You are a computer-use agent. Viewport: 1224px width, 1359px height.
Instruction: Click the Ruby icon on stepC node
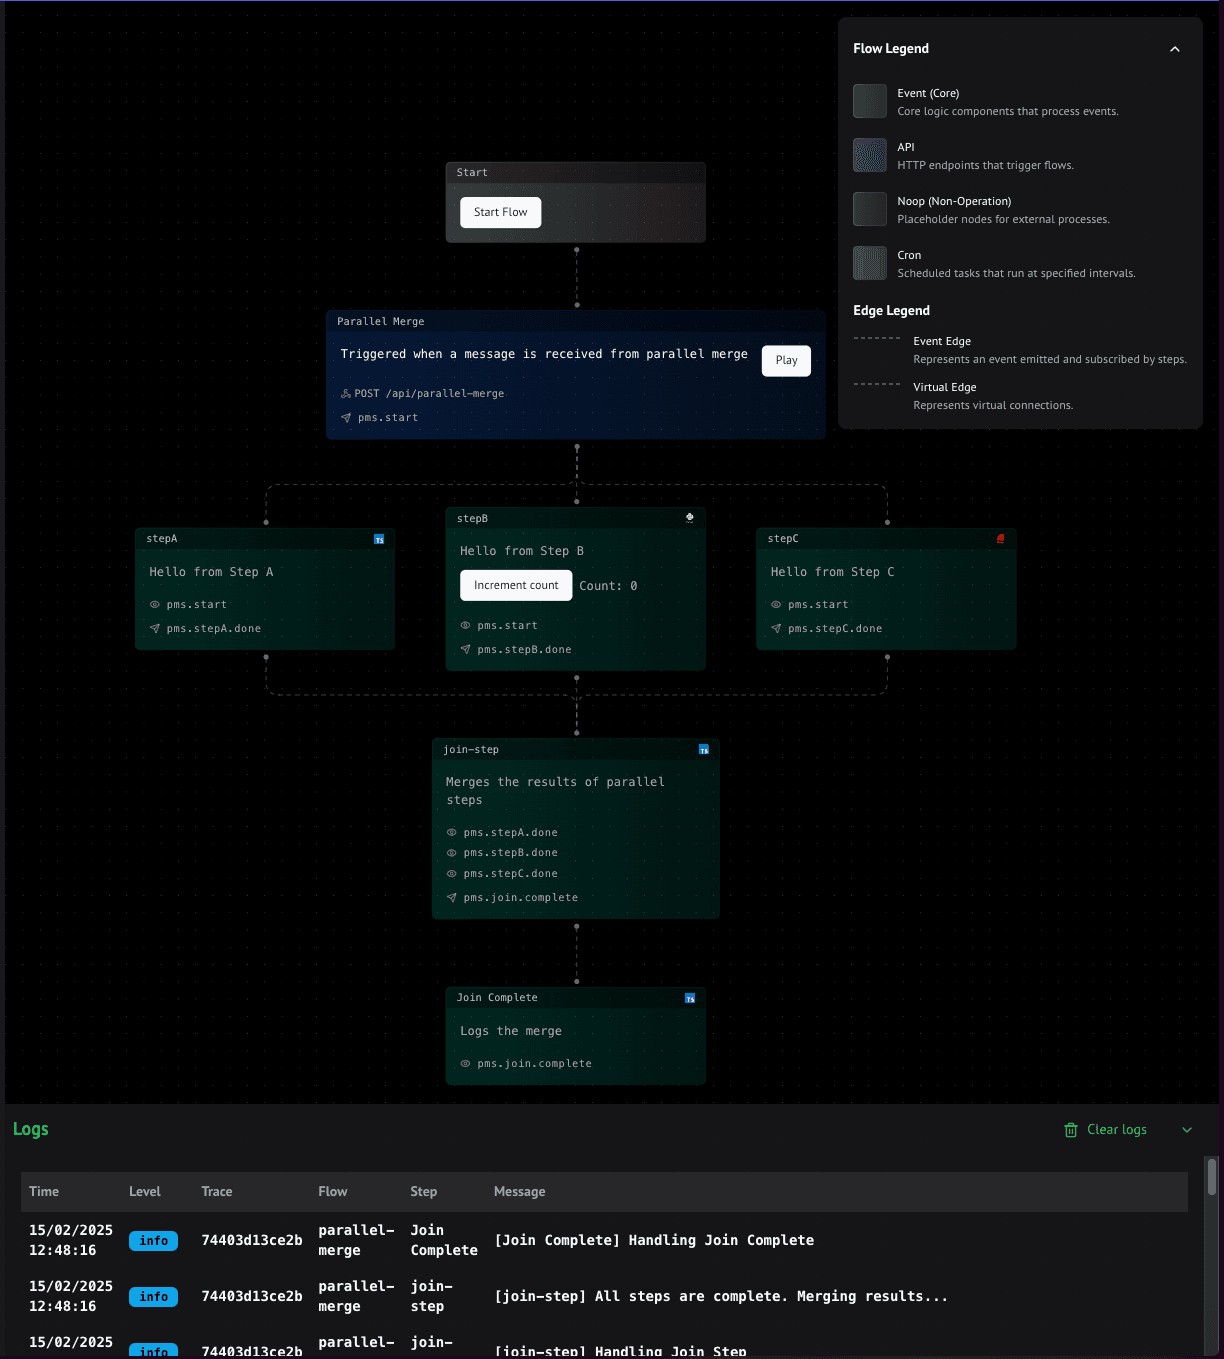[1000, 539]
